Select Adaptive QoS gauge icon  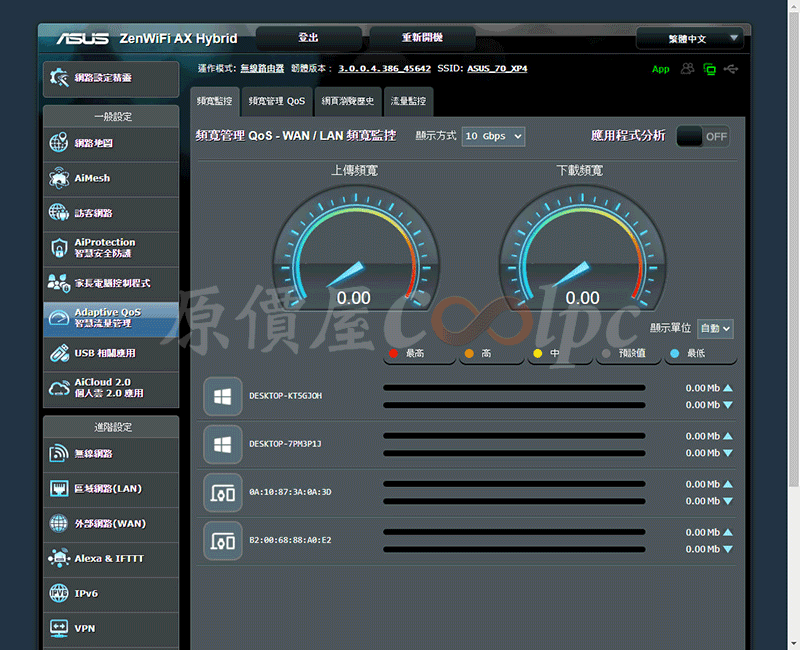59,317
